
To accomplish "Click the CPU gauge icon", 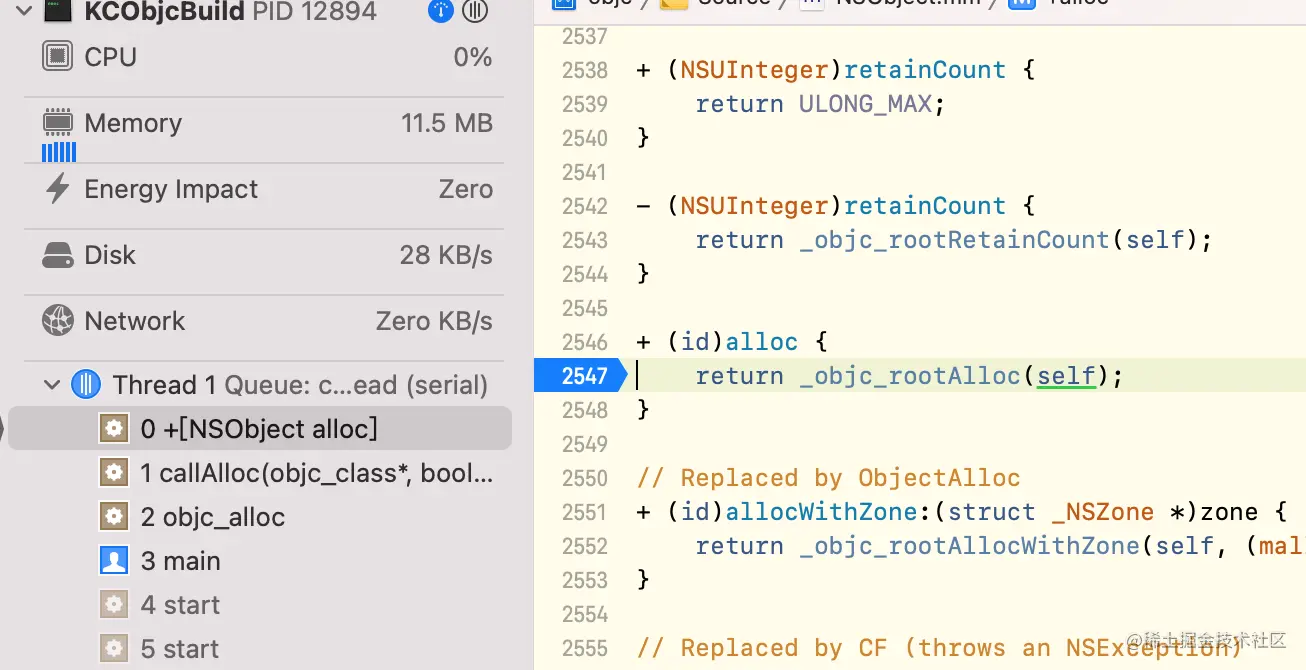I will click(58, 57).
